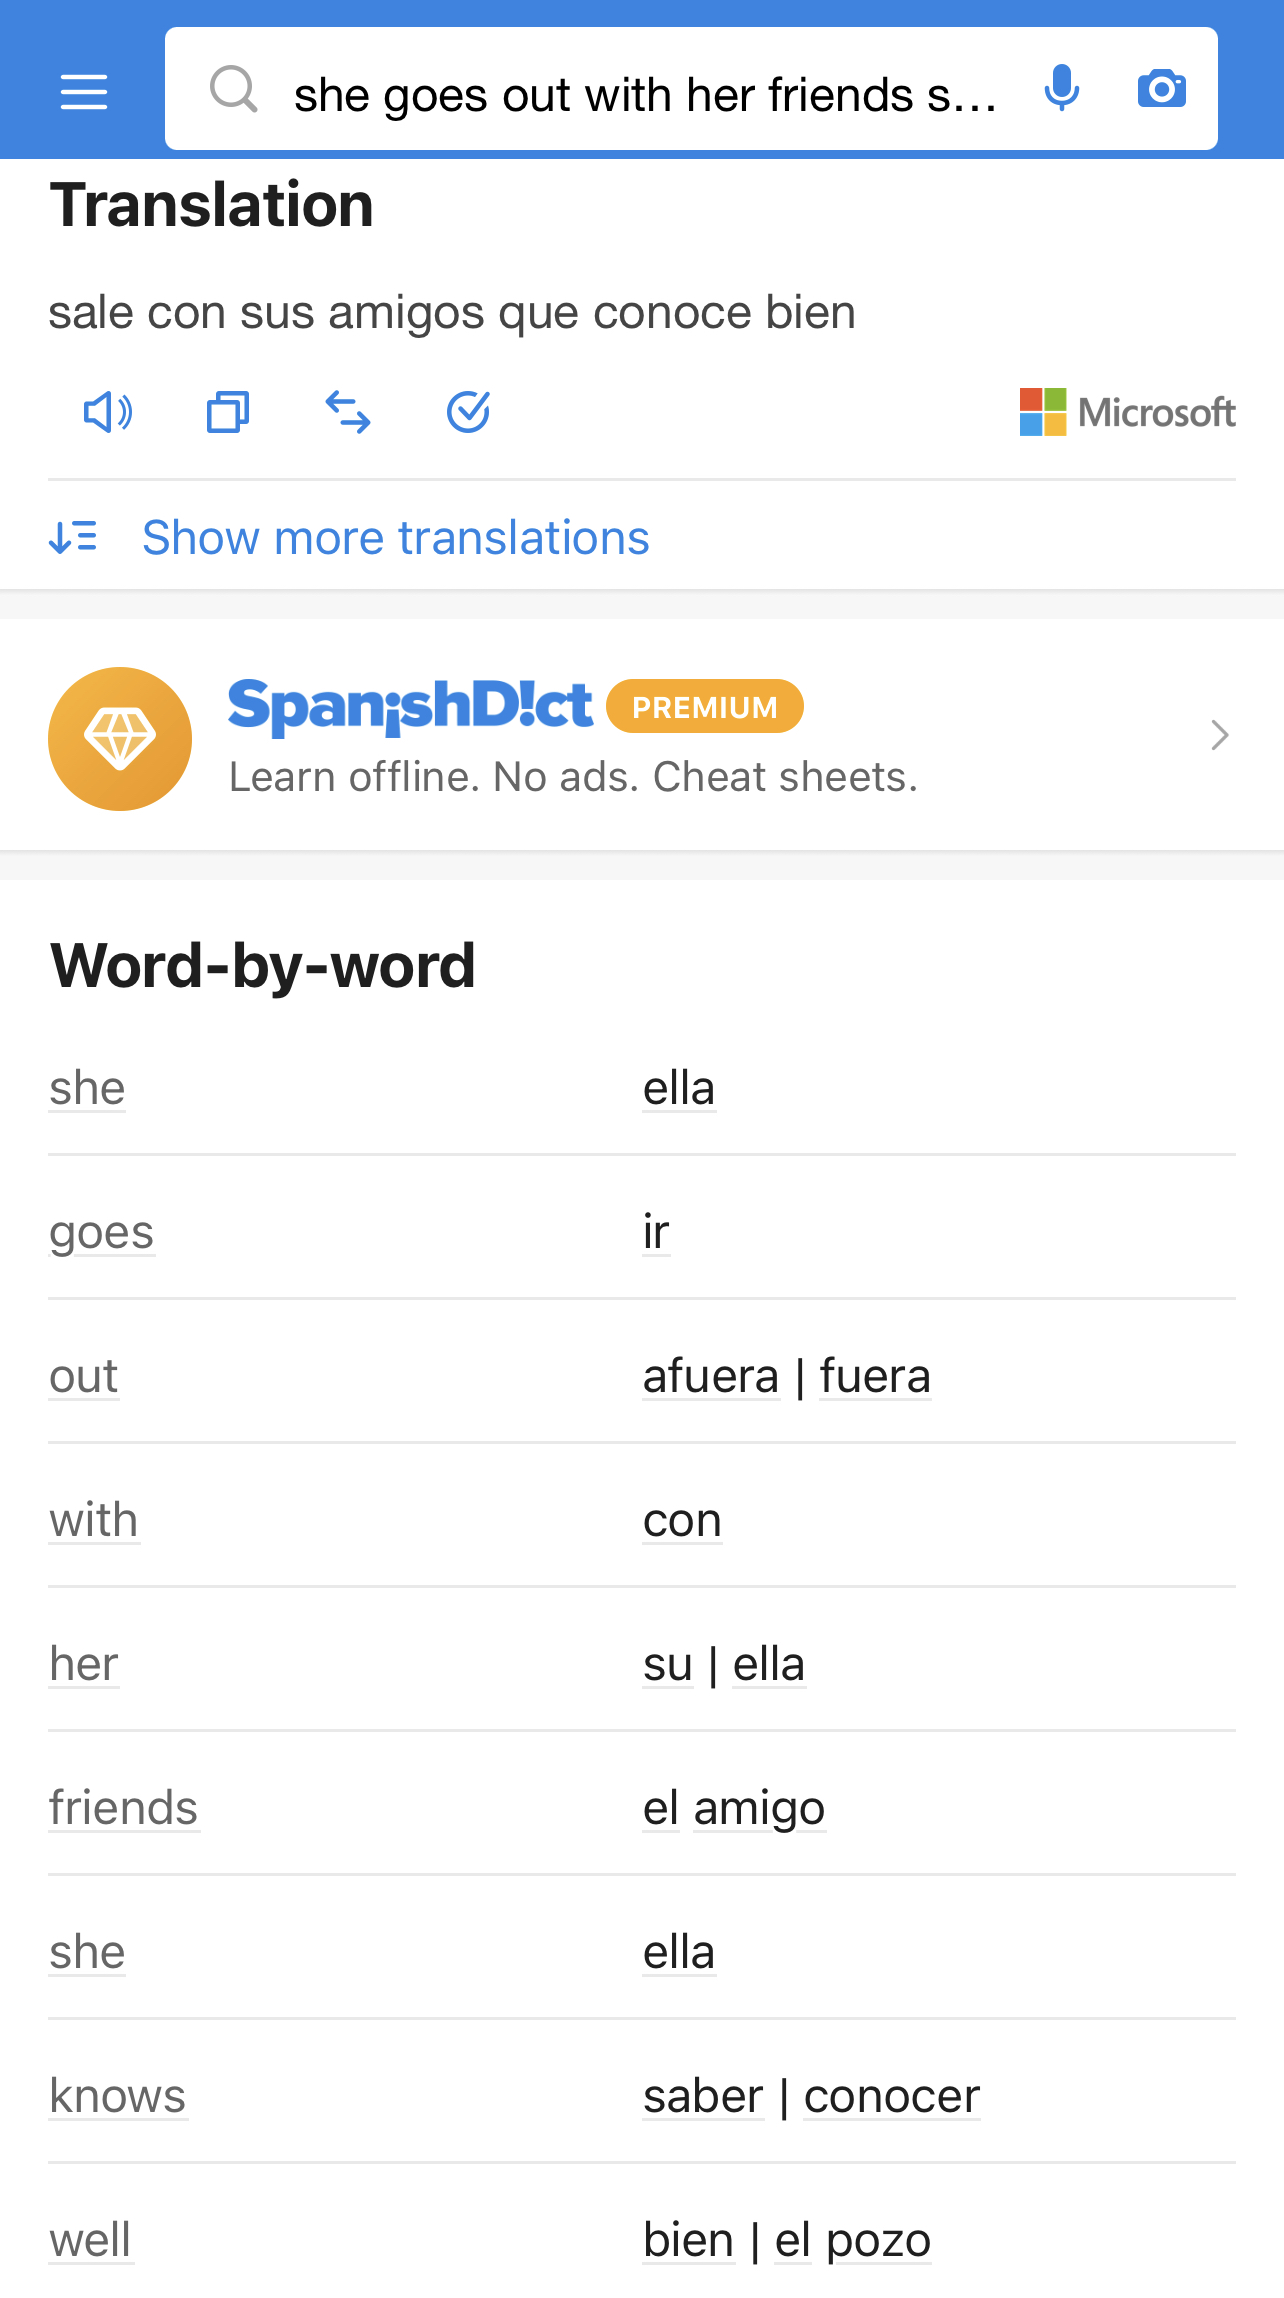Viewport: 1284px width, 2298px height.
Task: Open the "afuera" translation link
Action: click(711, 1376)
